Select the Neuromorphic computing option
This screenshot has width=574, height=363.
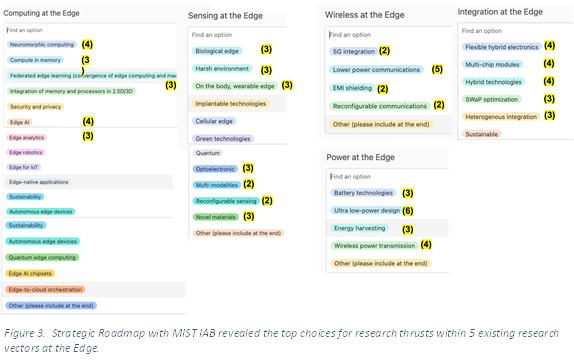tap(42, 45)
